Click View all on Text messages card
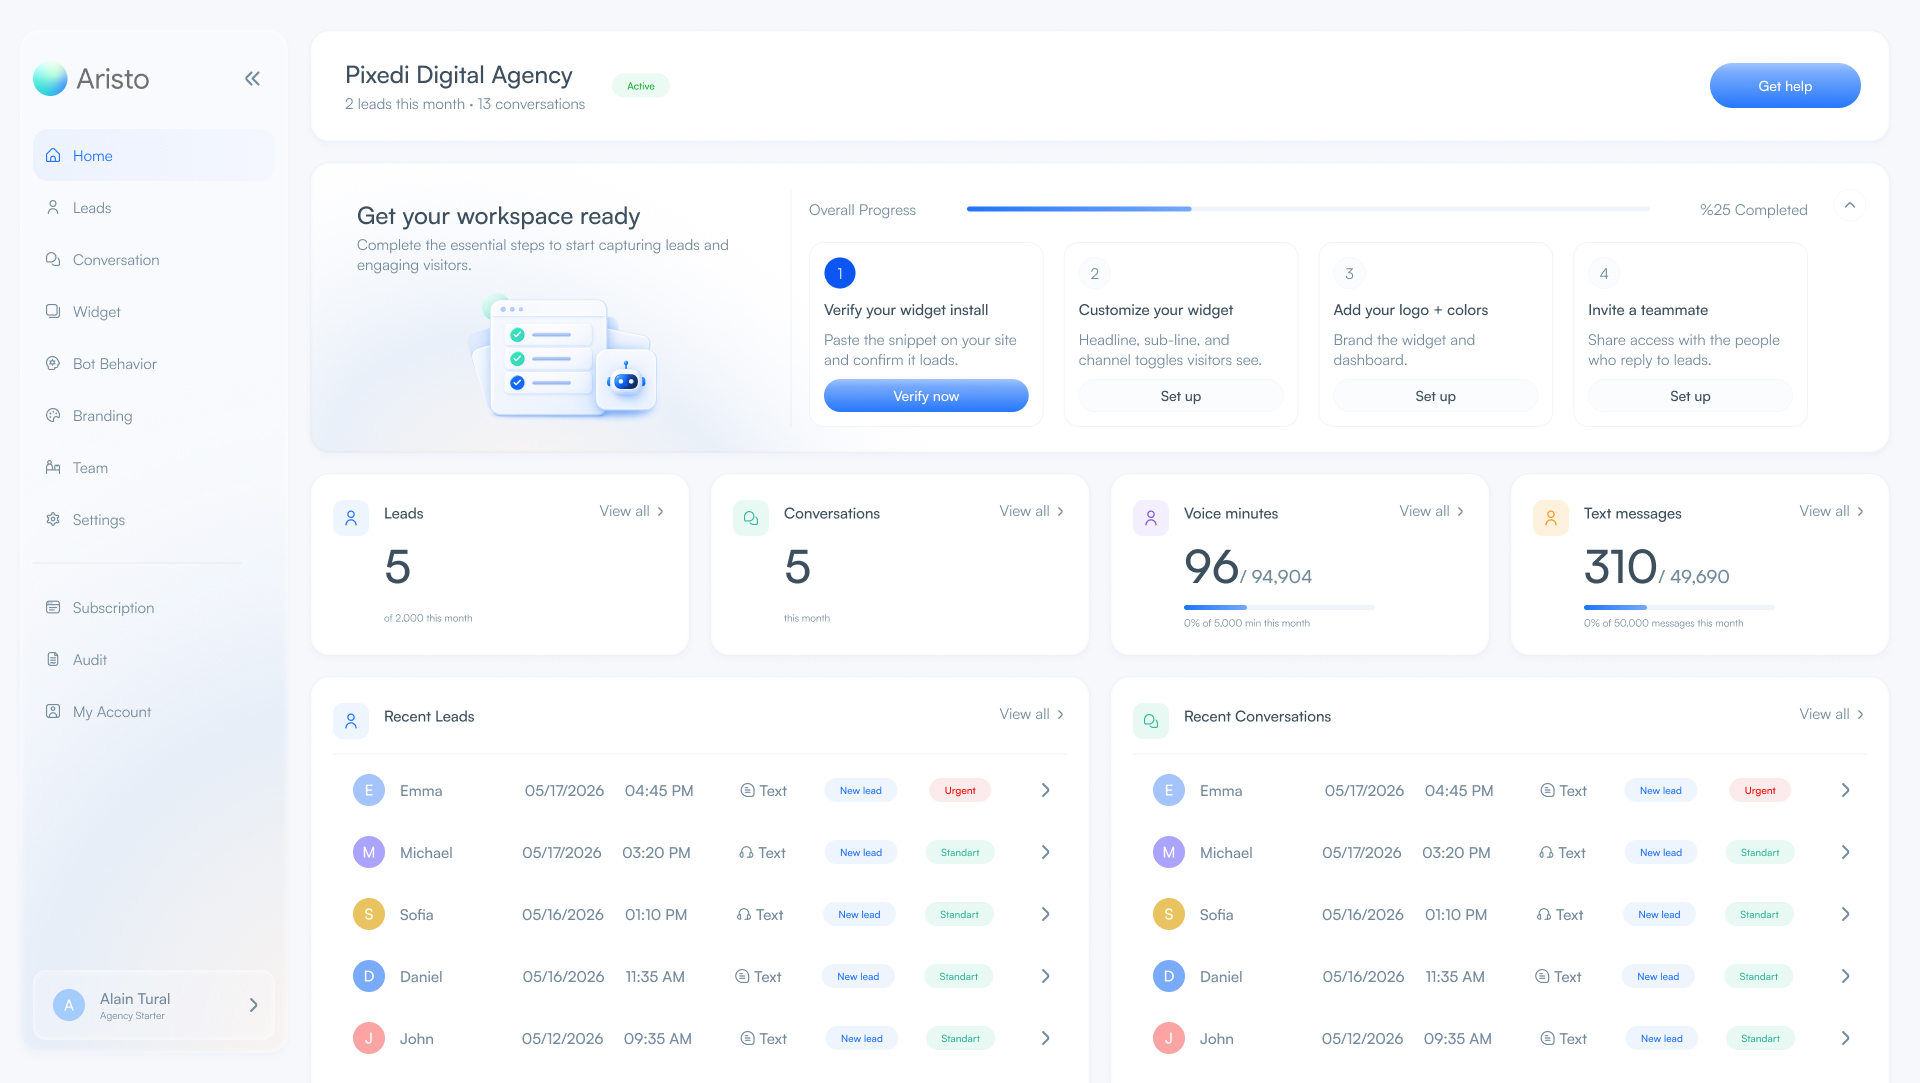 tap(1832, 511)
